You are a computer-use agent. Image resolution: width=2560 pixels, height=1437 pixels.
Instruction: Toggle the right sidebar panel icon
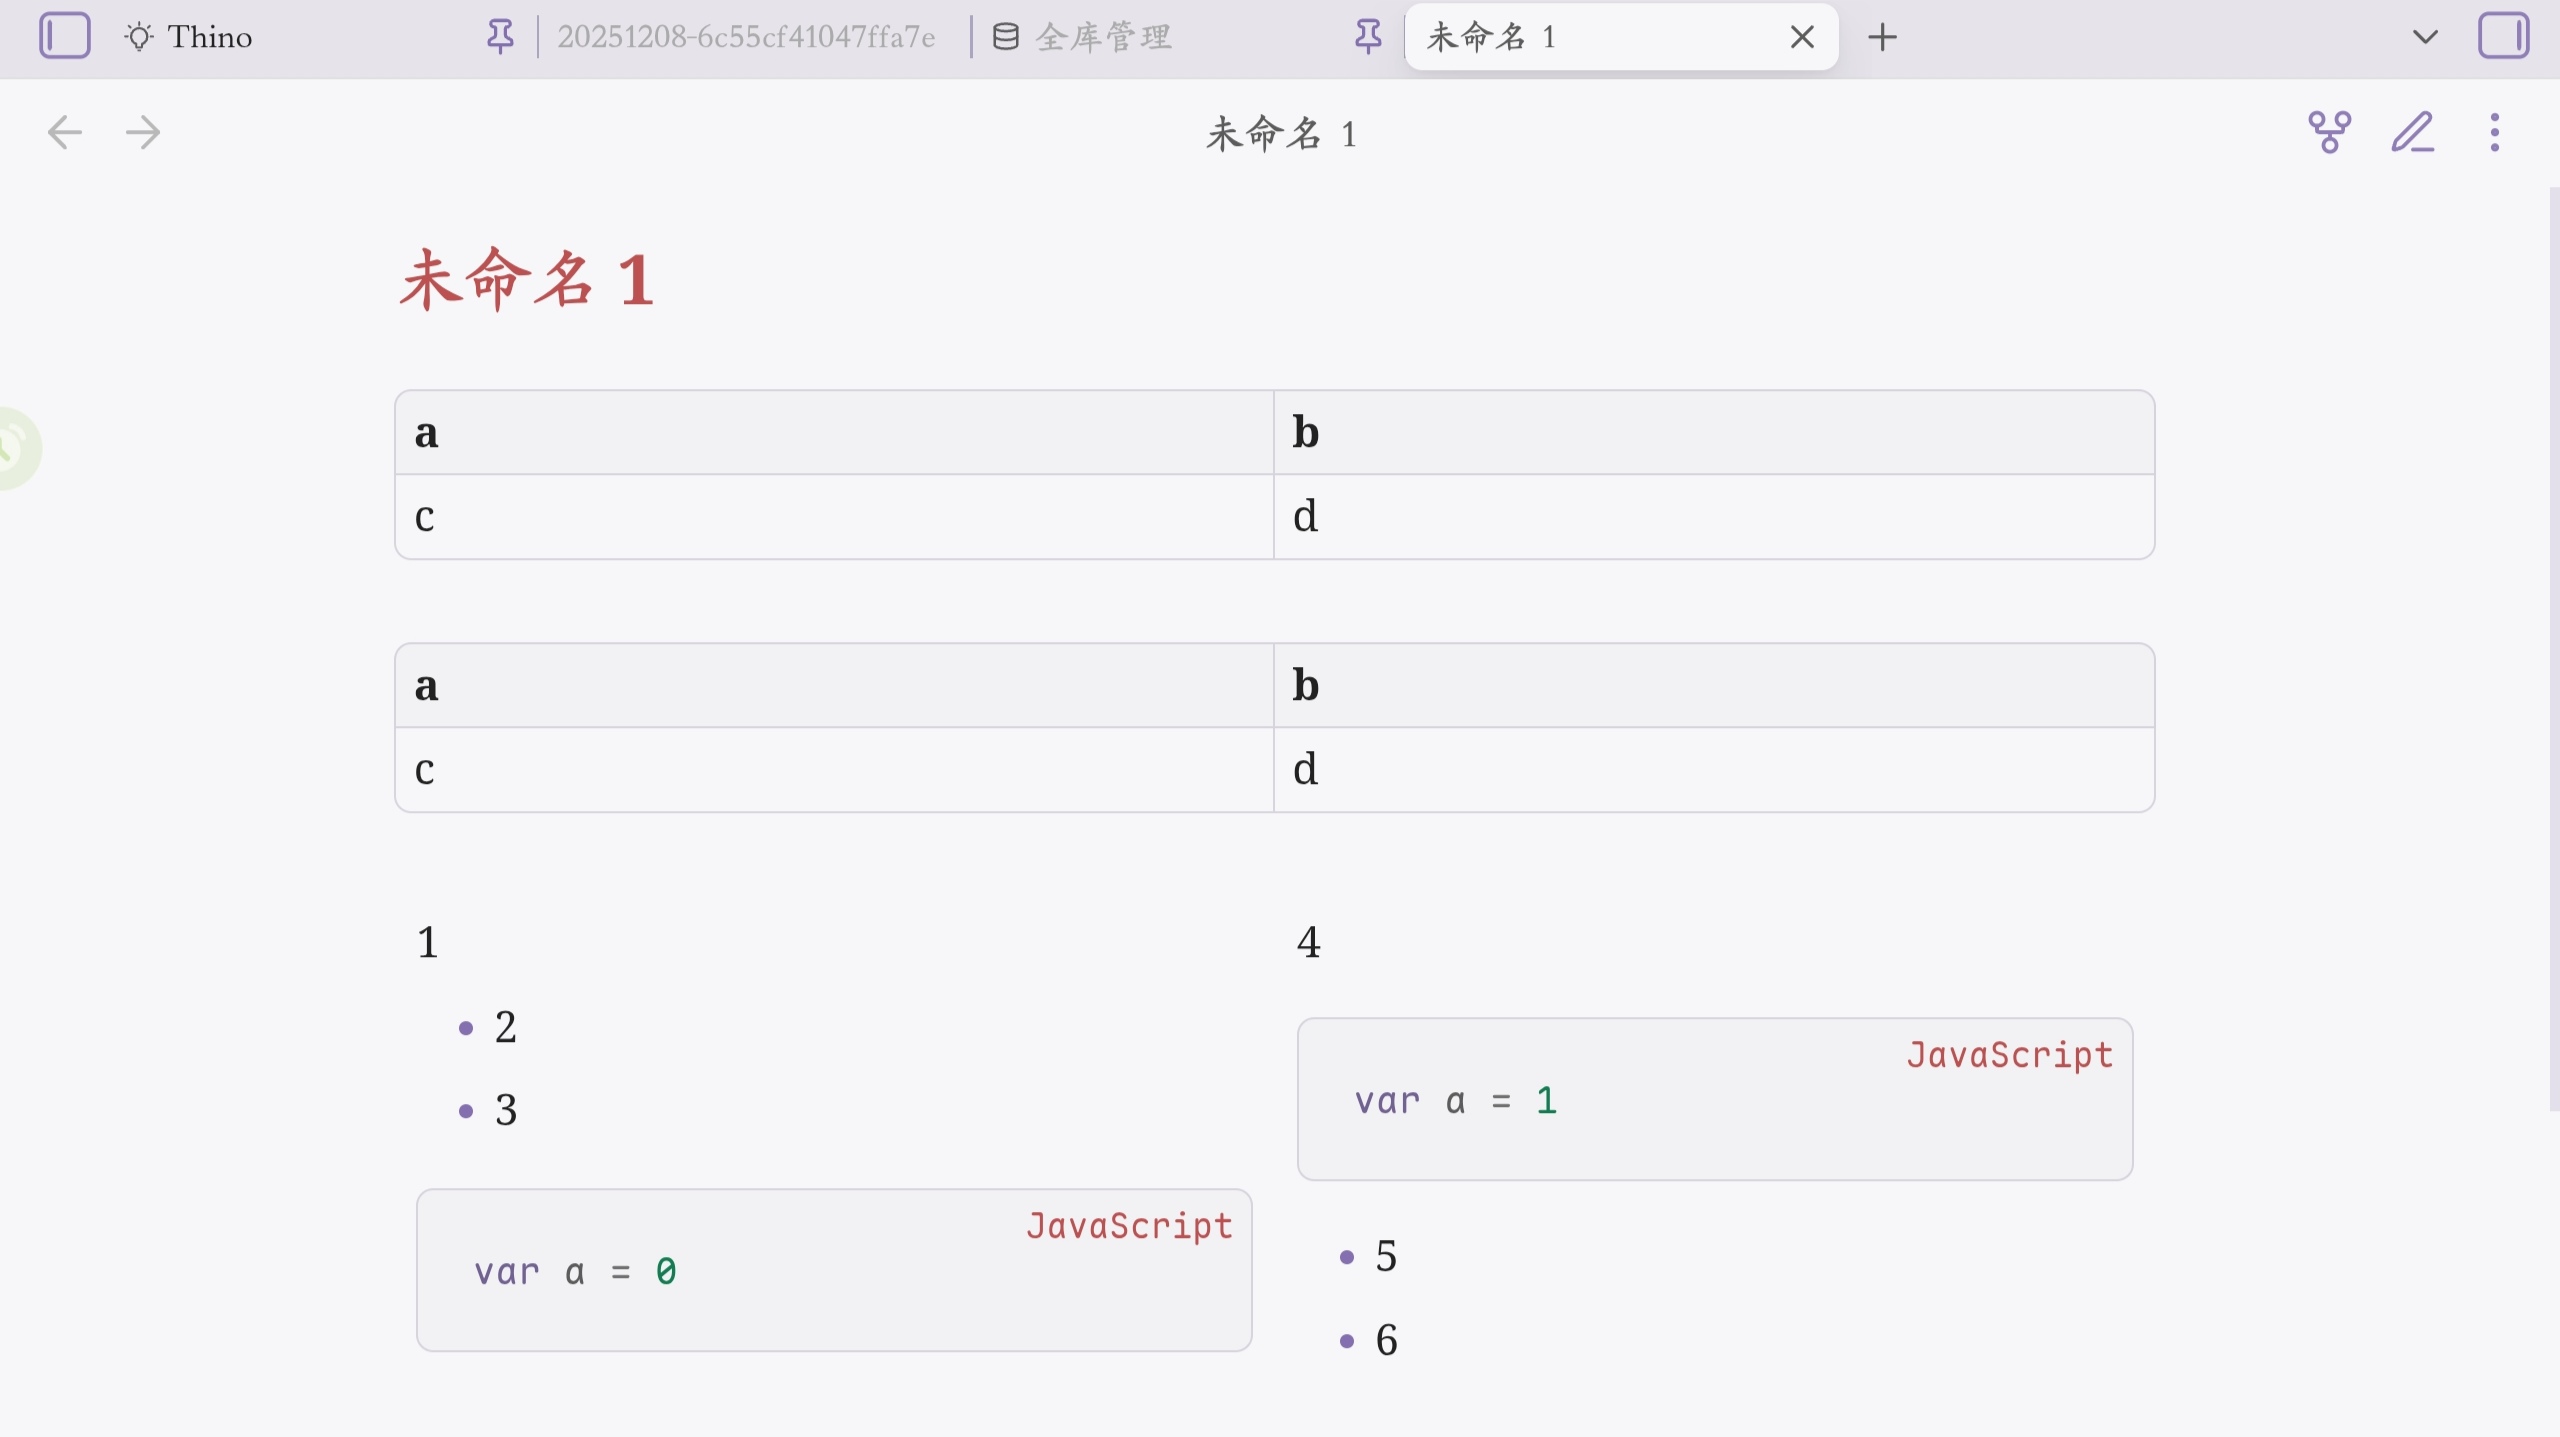(x=2503, y=37)
